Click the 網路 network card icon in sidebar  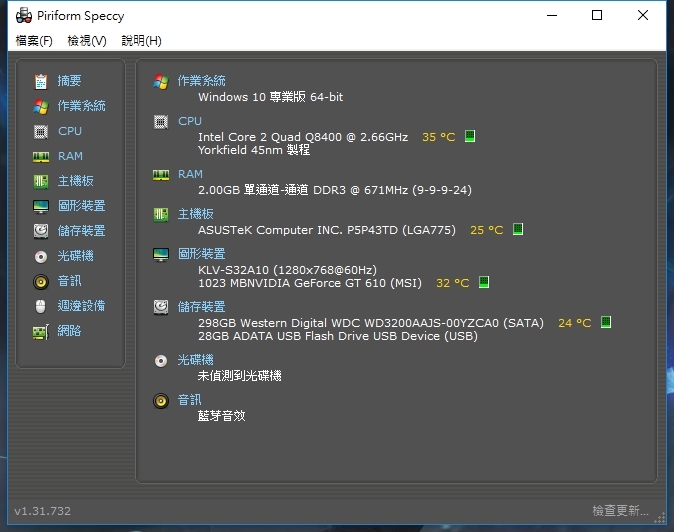pos(41,332)
